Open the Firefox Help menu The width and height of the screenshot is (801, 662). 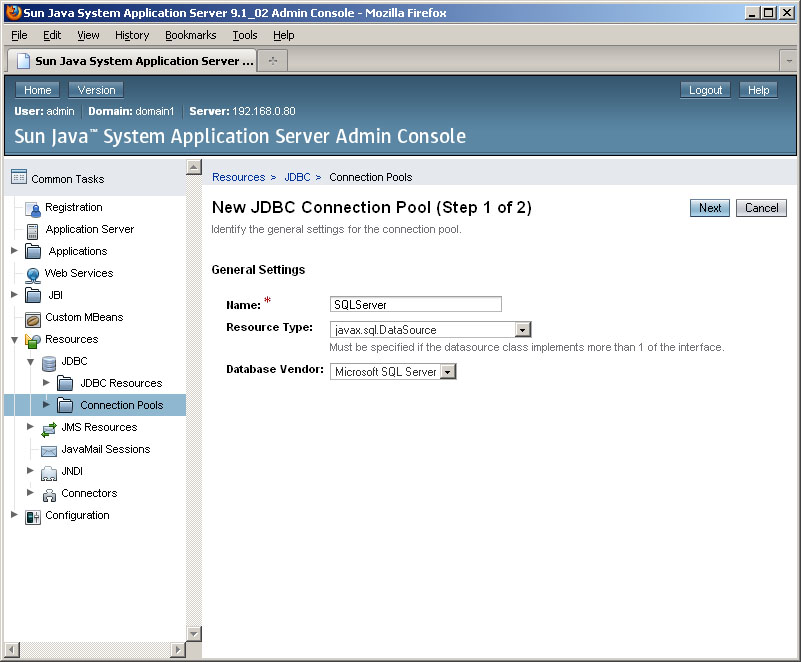pos(284,35)
